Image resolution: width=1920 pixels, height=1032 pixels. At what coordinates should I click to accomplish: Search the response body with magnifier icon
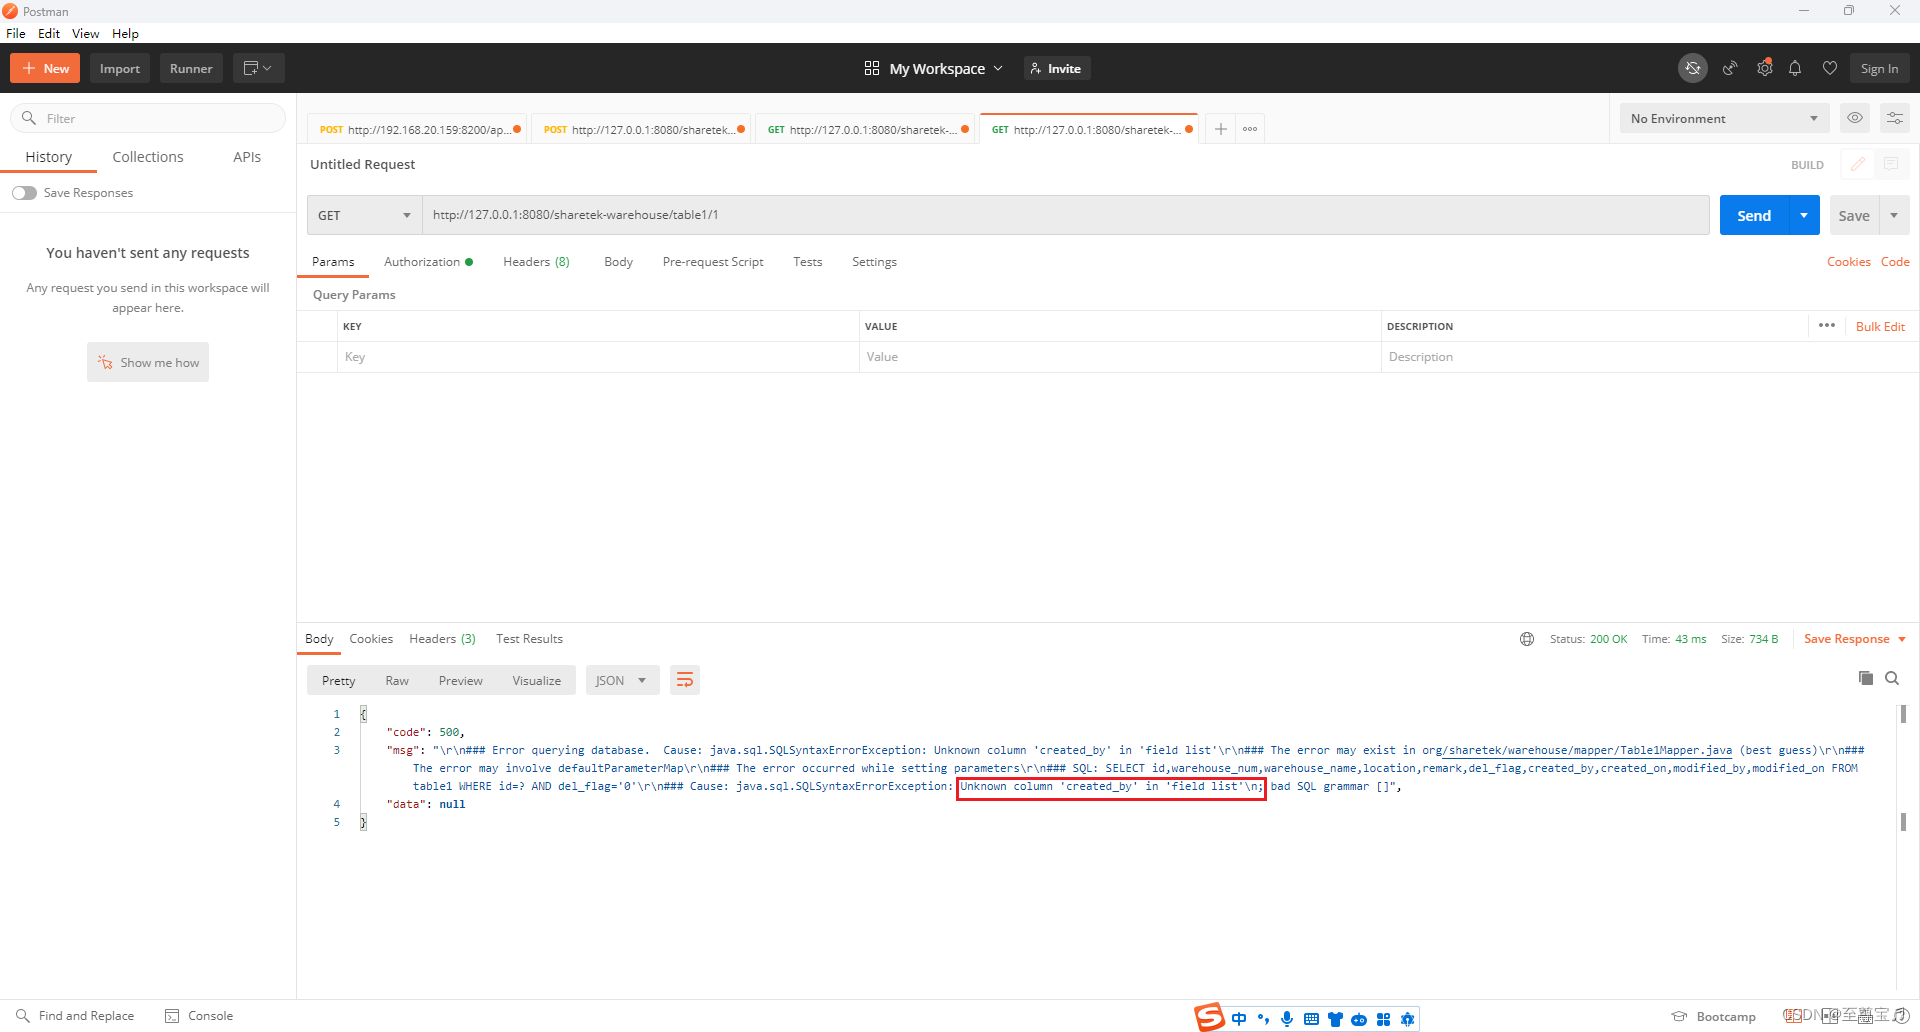[x=1892, y=678]
